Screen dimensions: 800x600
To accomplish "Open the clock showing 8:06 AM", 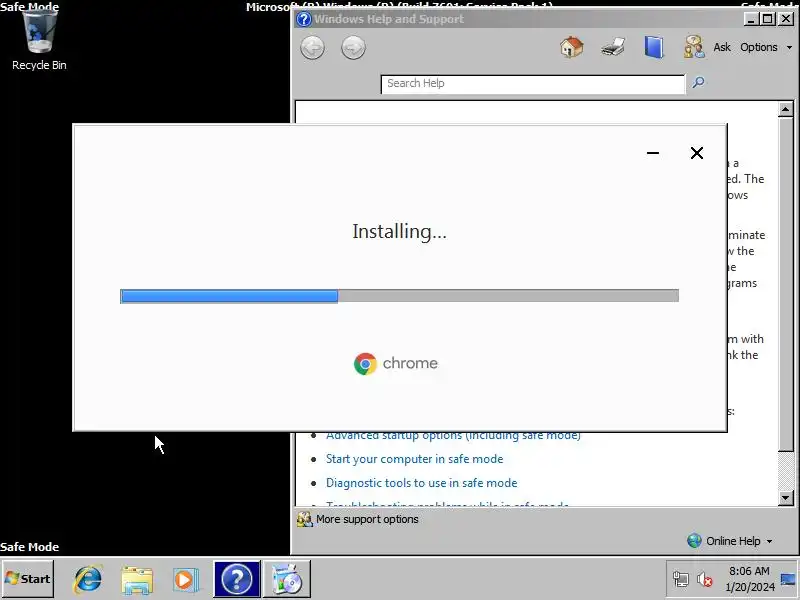I will tap(749, 579).
